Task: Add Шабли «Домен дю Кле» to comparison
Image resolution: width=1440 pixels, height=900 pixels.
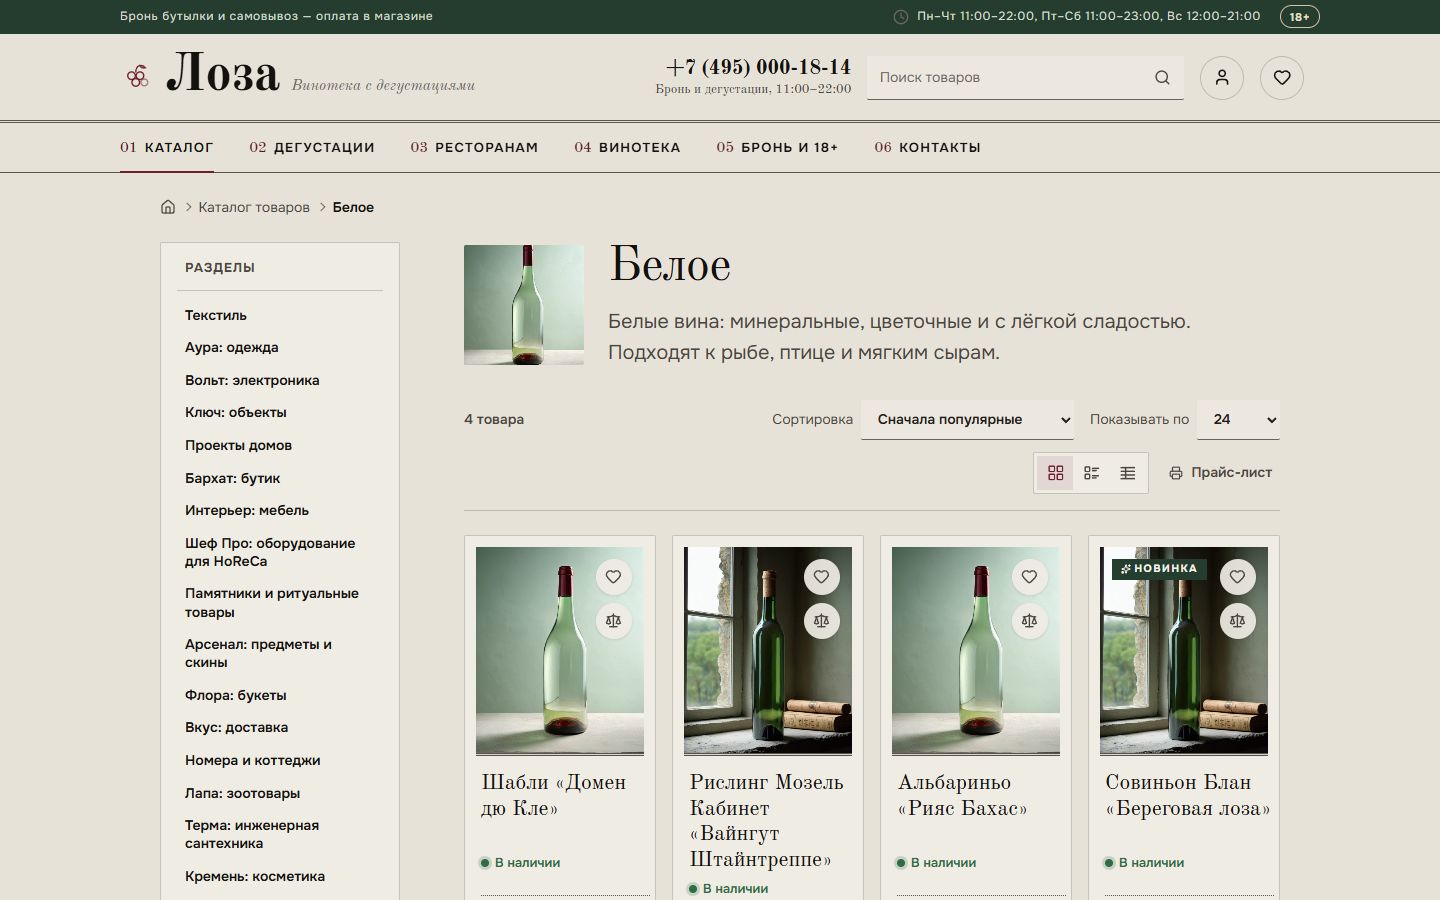Action: pos(613,621)
